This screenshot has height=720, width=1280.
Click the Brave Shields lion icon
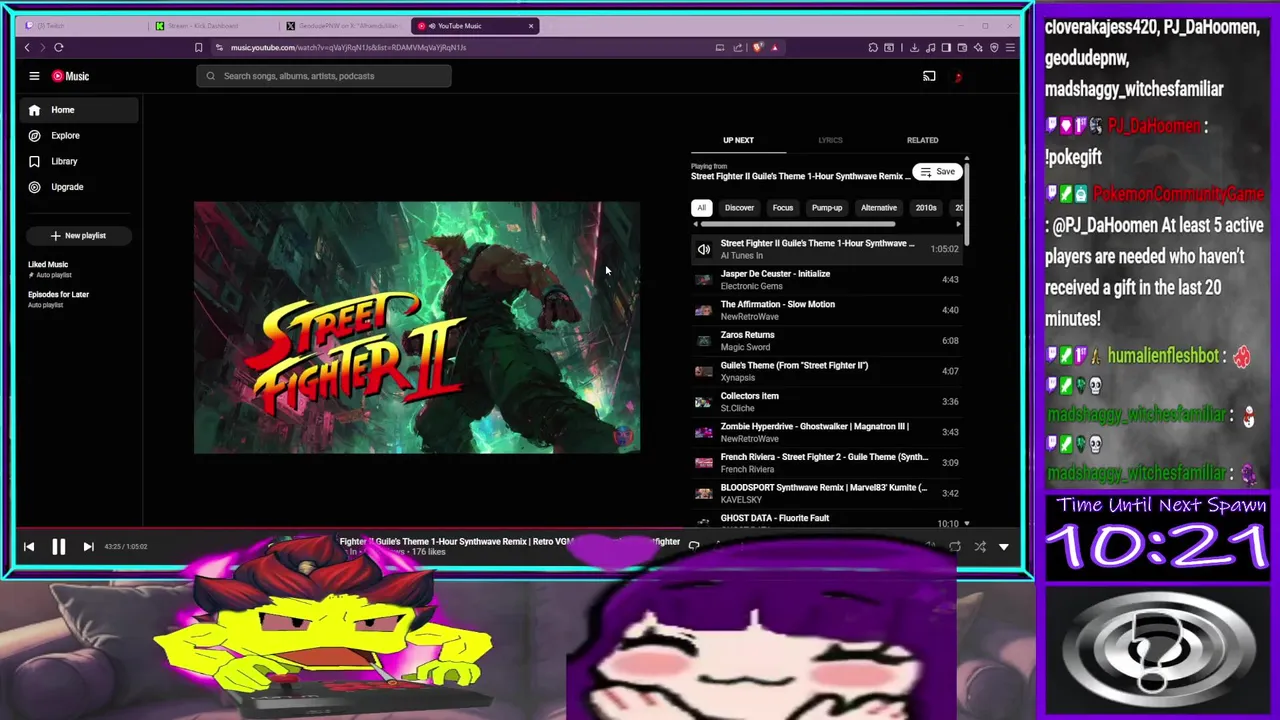758,47
